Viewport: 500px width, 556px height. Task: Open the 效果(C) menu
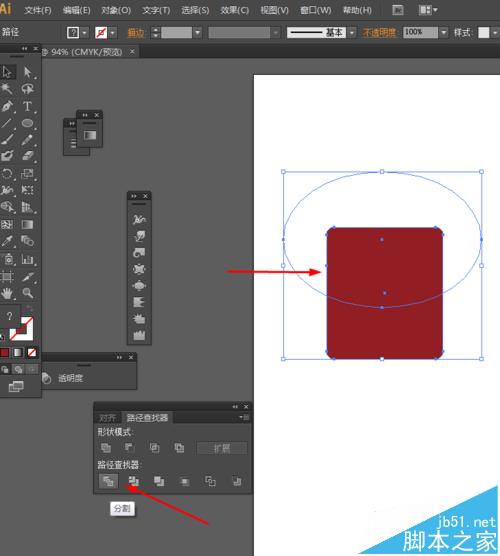234,10
